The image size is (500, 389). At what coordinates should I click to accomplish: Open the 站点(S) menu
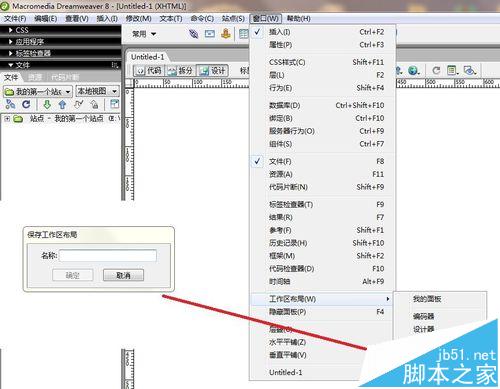[x=233, y=19]
